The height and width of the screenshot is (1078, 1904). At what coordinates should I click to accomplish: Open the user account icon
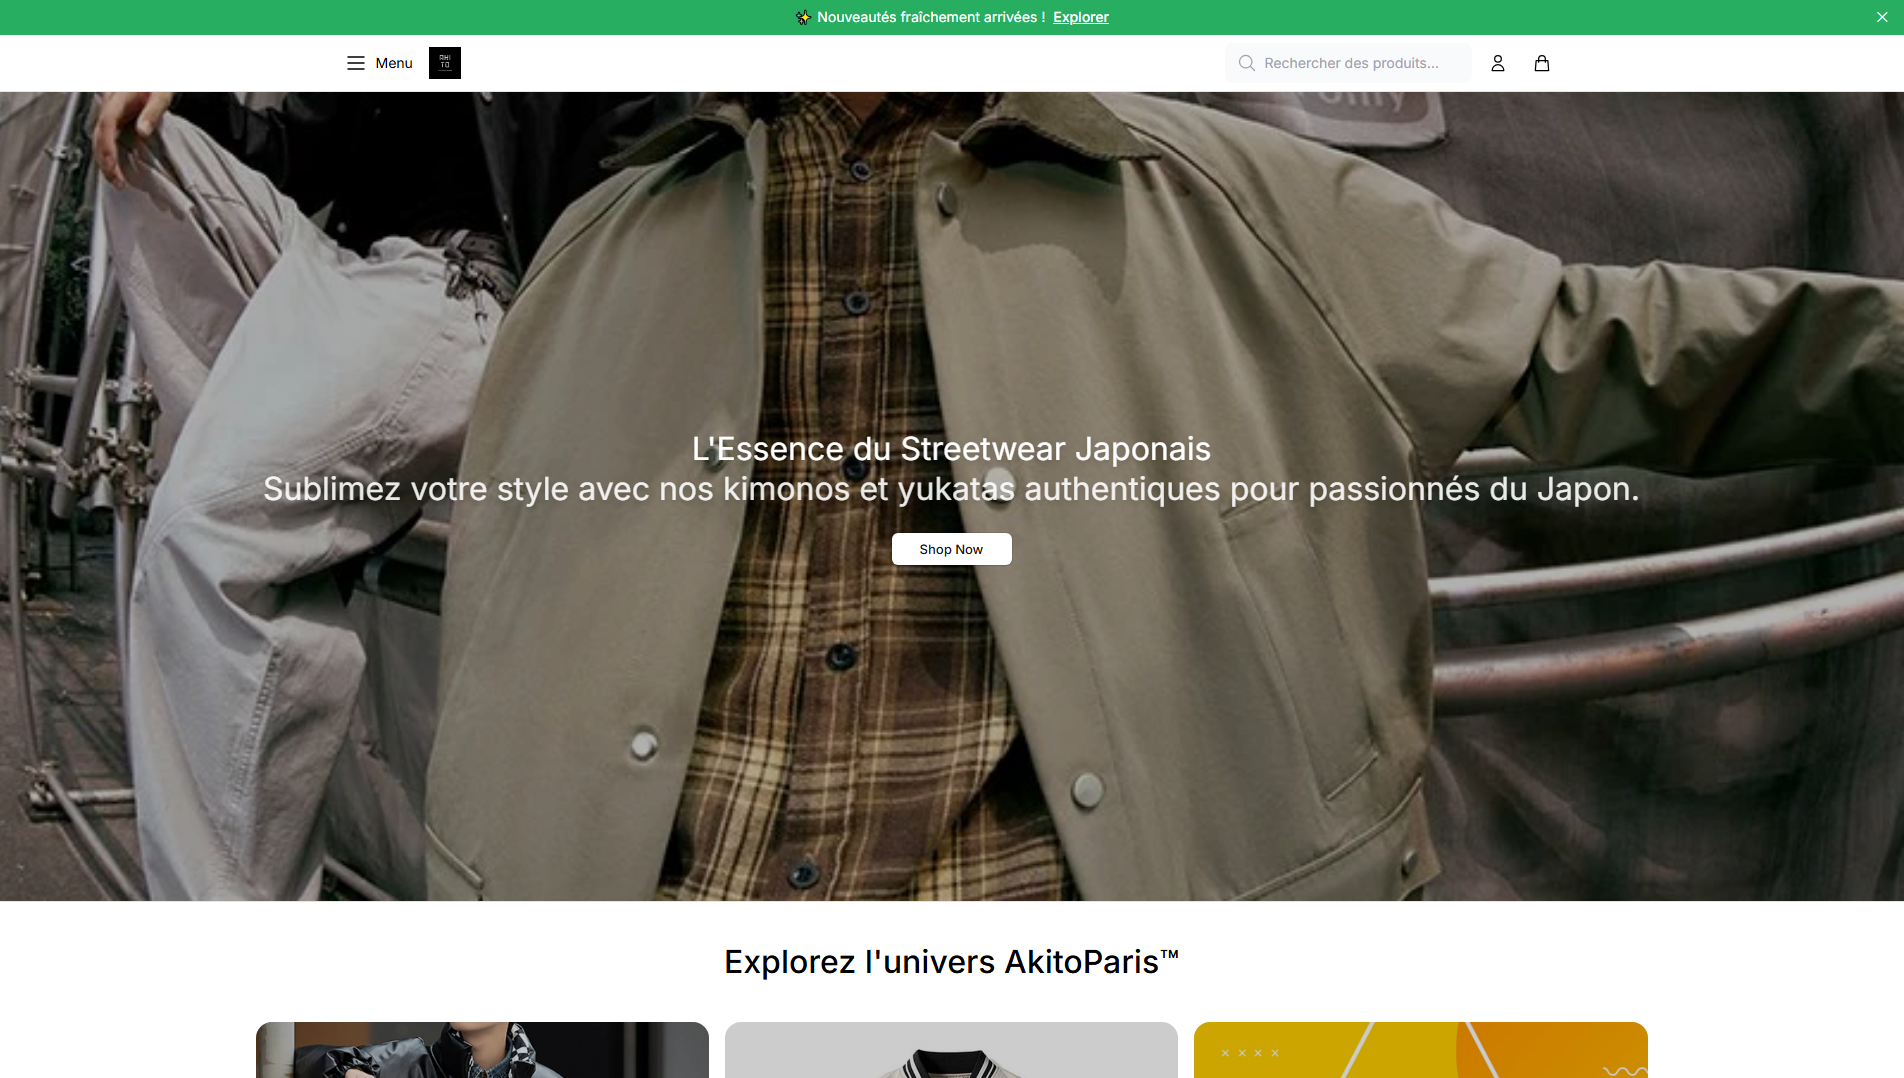(x=1498, y=63)
